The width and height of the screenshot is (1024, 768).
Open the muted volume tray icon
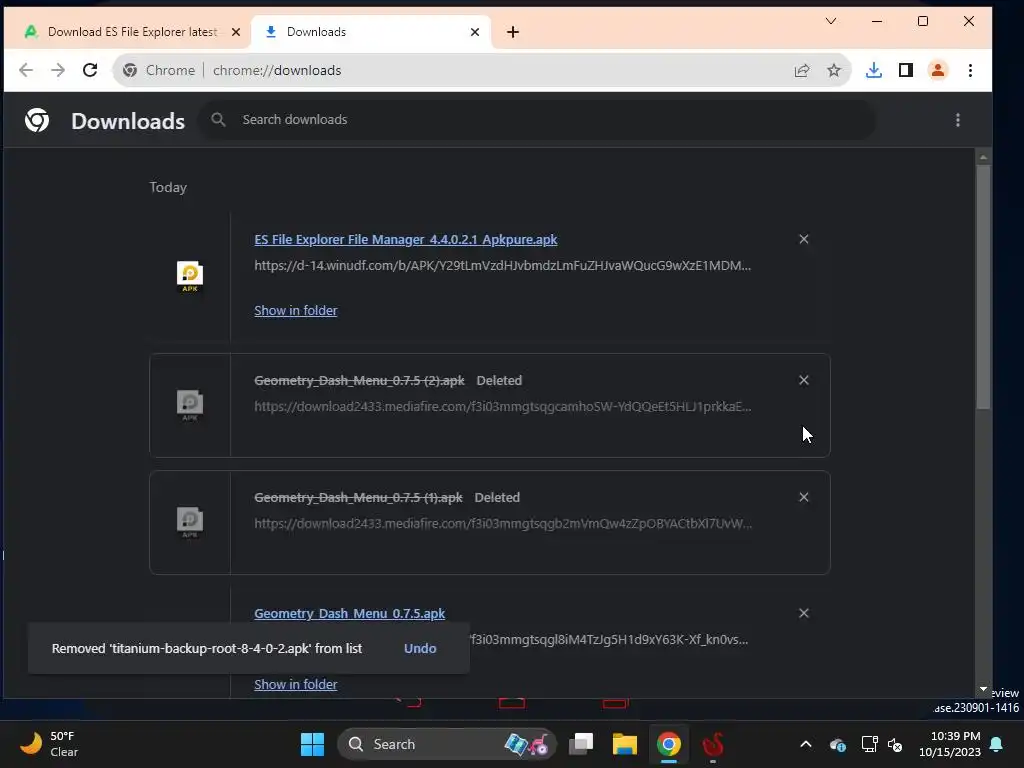895,744
